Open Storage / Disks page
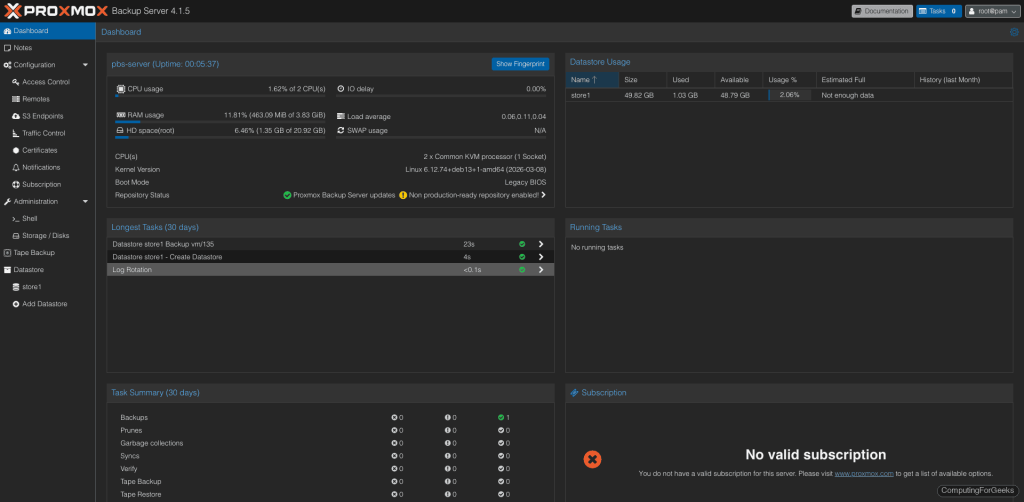This screenshot has width=1024, height=502. pyautogui.click(x=48, y=236)
